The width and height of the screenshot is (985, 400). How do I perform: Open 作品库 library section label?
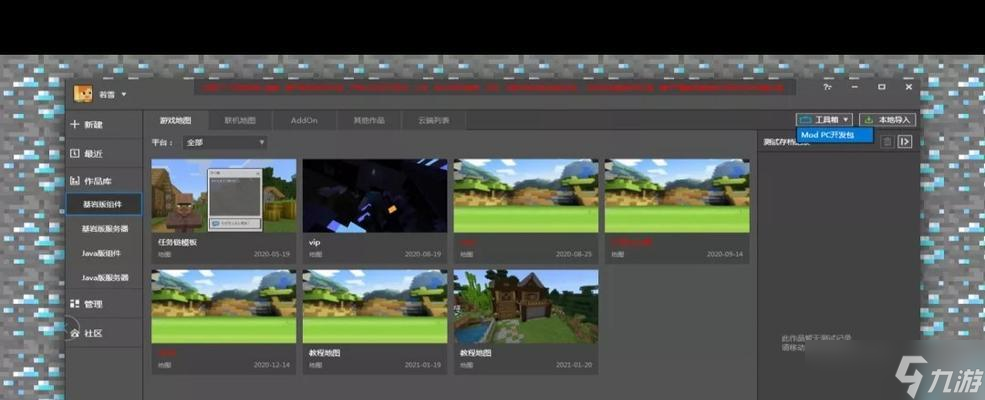98,181
